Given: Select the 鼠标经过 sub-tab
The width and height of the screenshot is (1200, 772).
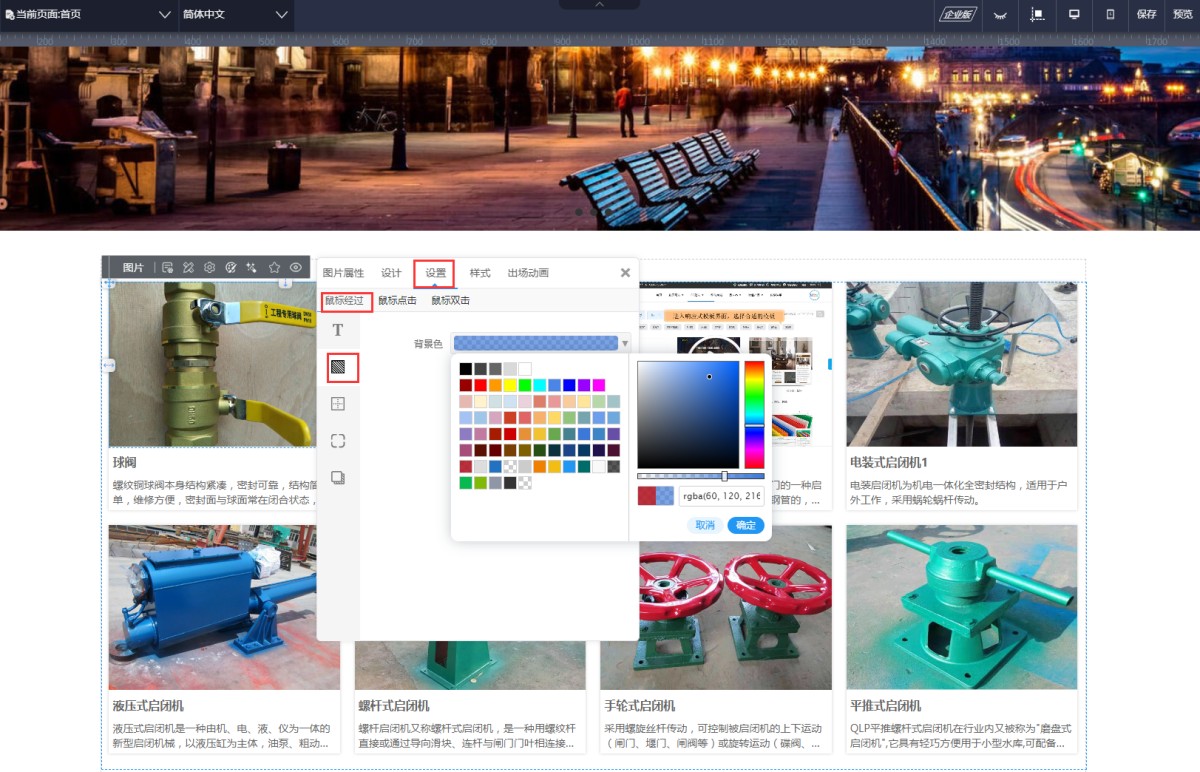Looking at the screenshot, I should [344, 301].
